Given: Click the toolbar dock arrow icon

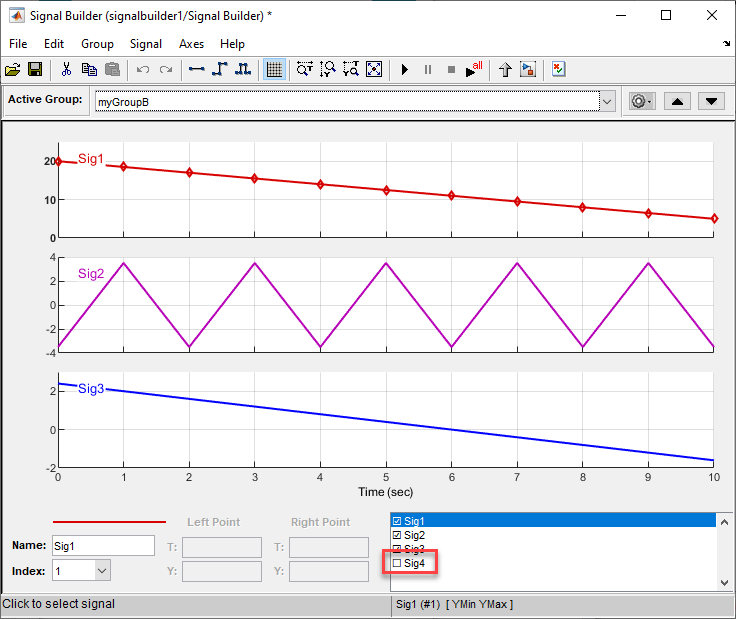Looking at the screenshot, I should [726, 44].
